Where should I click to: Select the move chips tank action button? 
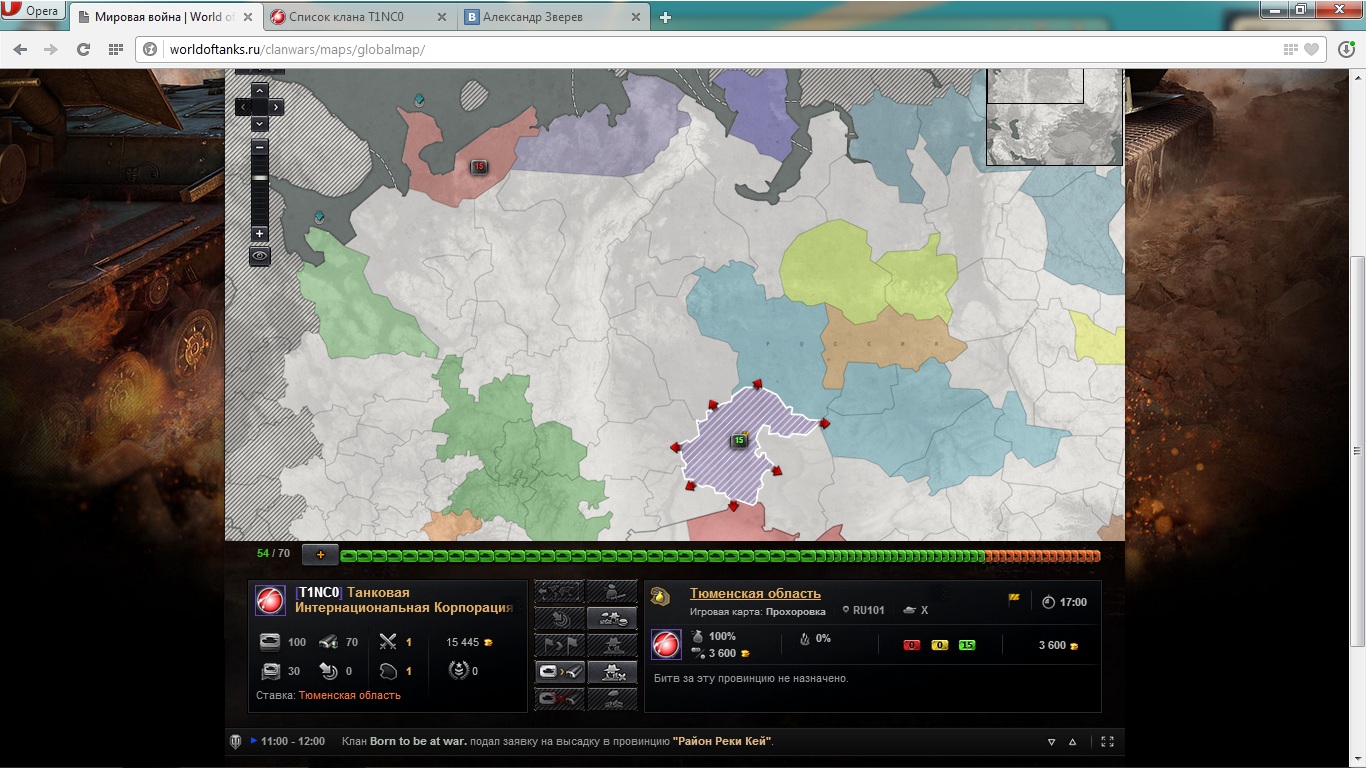(x=559, y=671)
